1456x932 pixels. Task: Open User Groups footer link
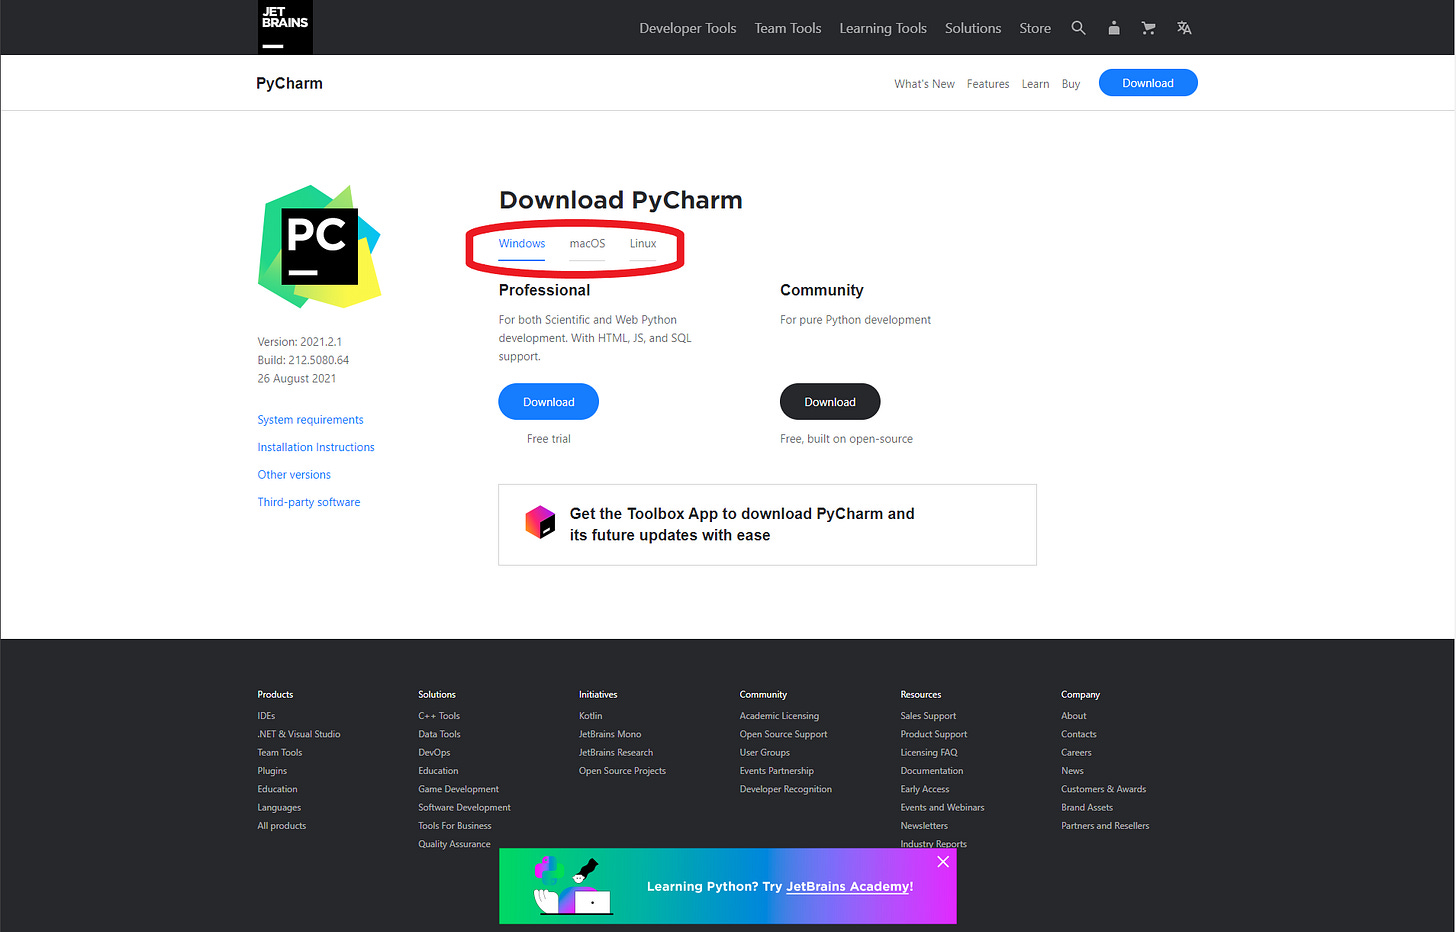(765, 753)
